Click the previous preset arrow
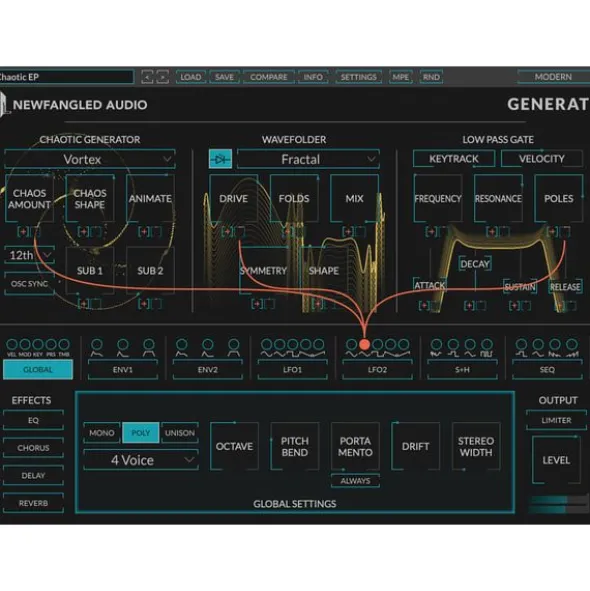Viewport: 590px width, 591px height. point(147,77)
